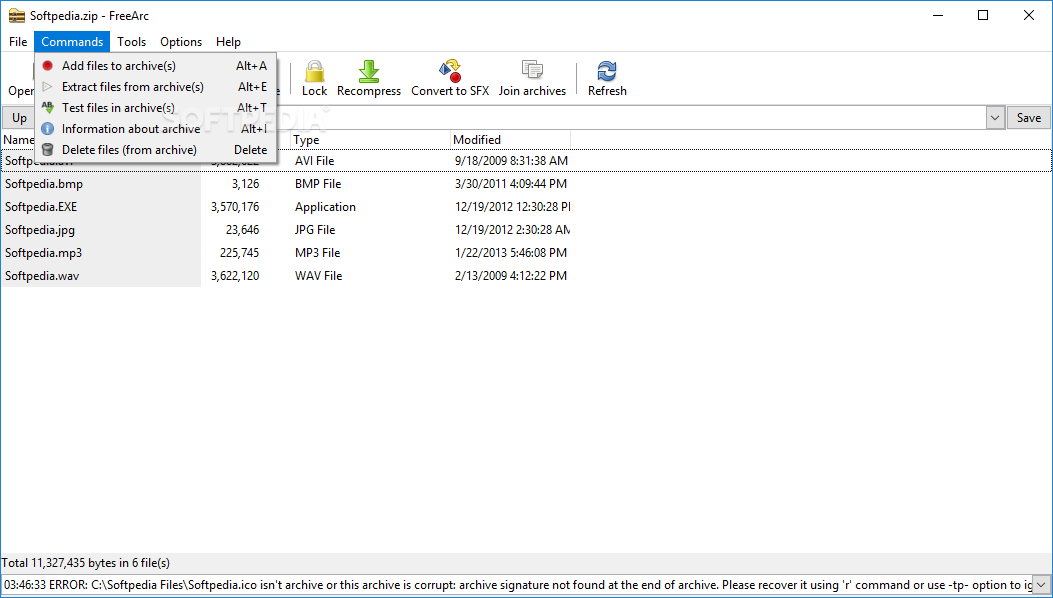Select the Softpedia.bmp file
The width and height of the screenshot is (1053, 598).
[x=44, y=183]
